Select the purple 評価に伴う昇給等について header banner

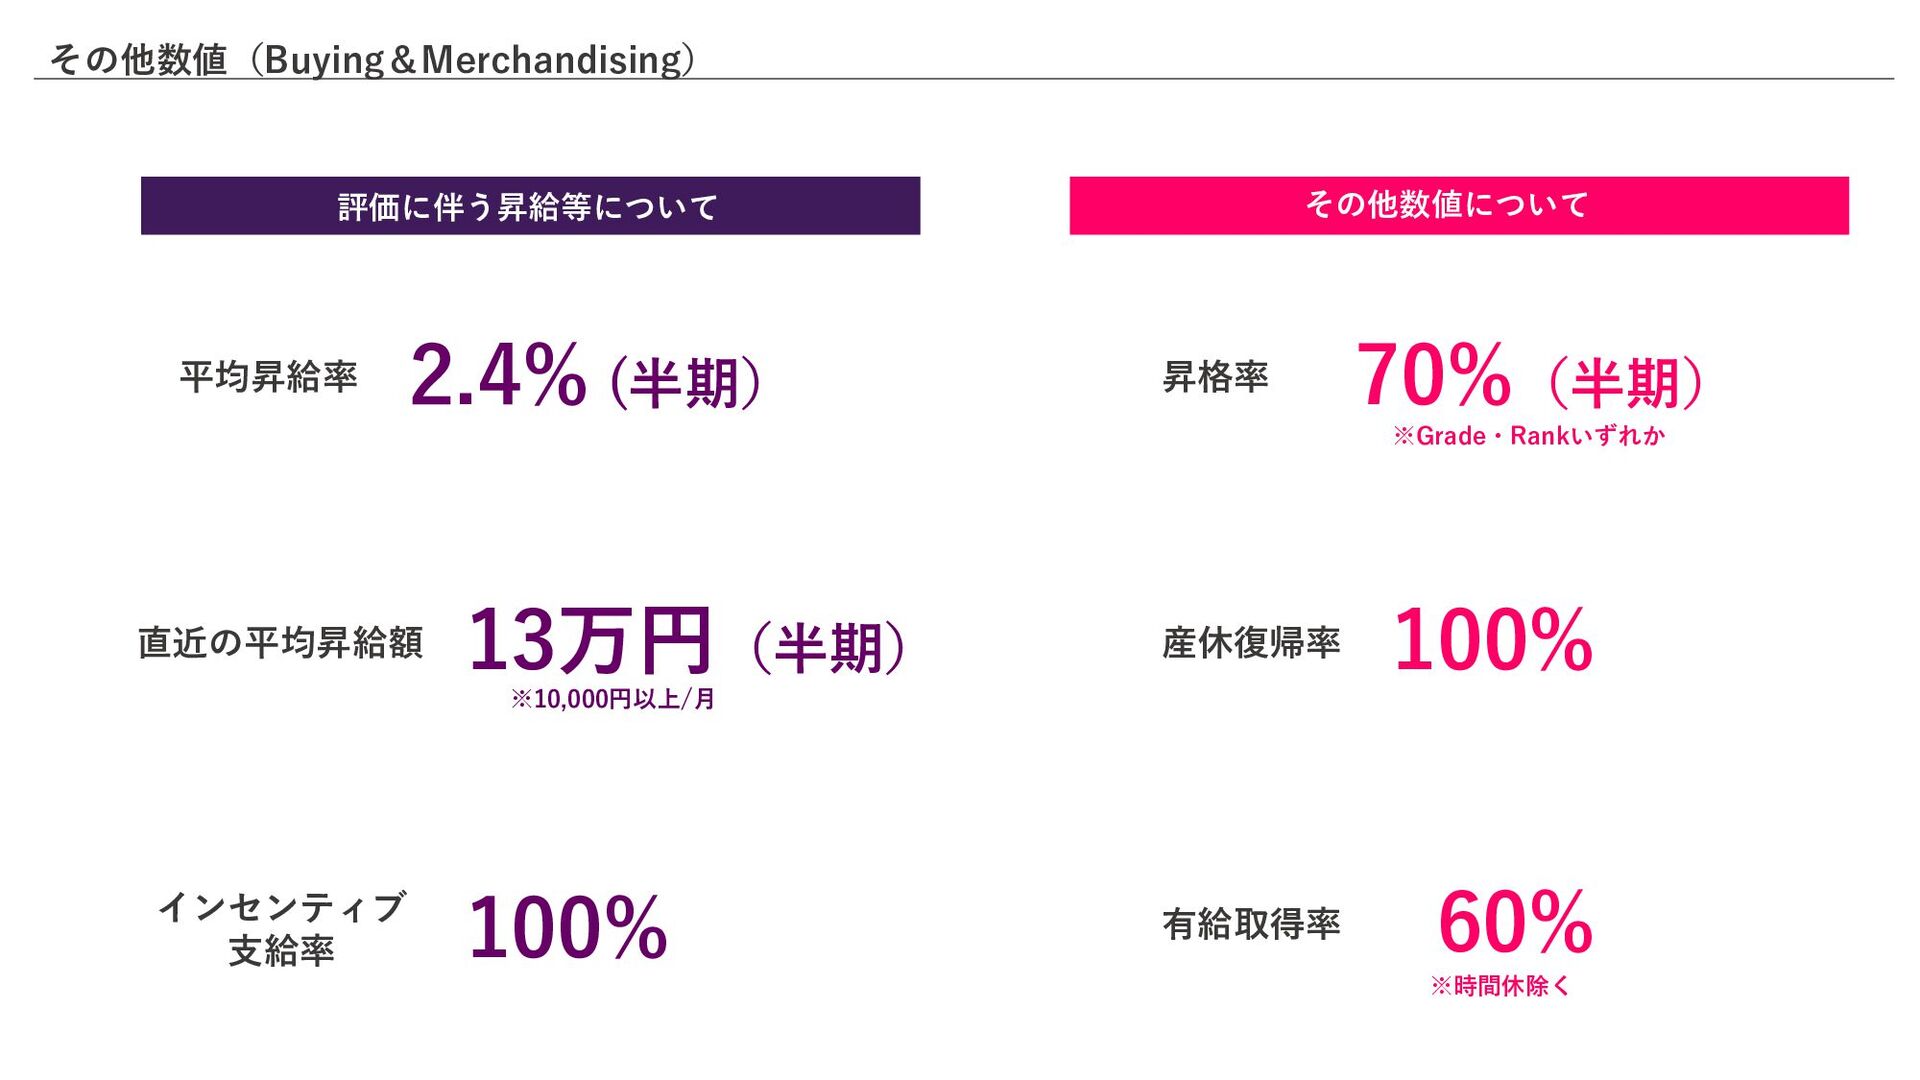tap(530, 206)
